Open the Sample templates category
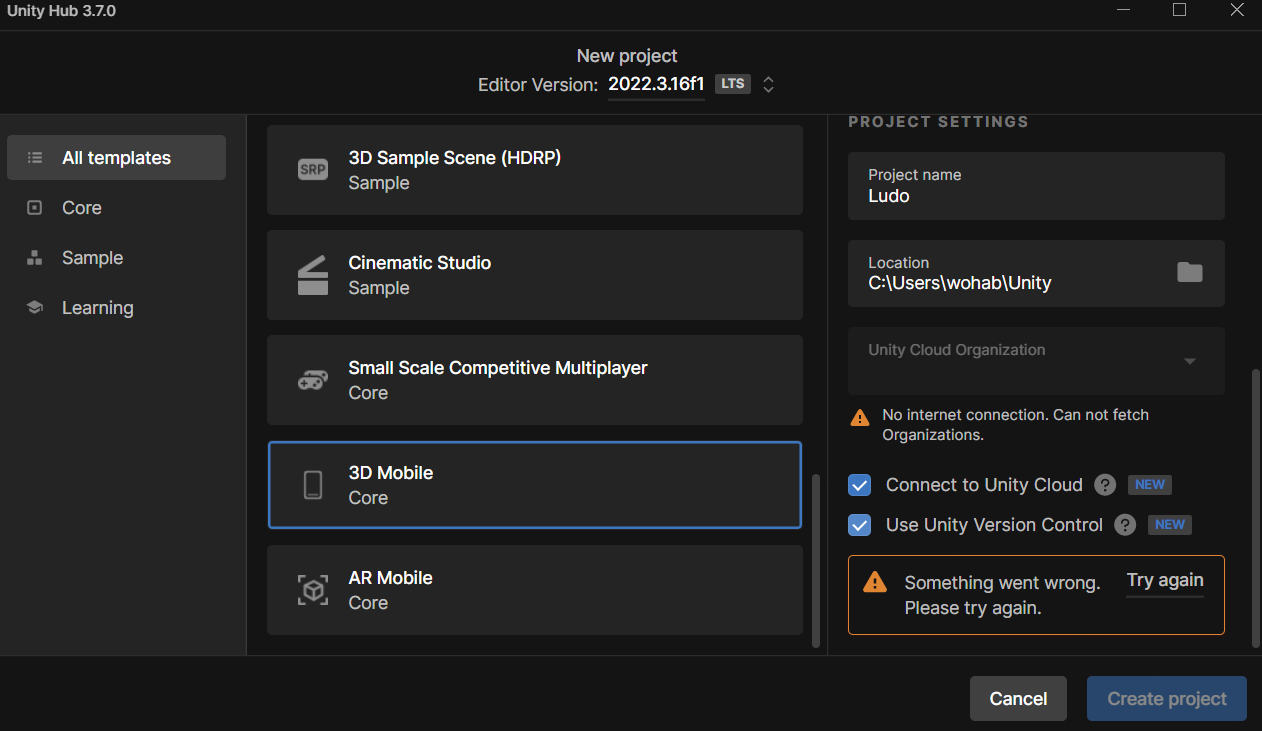Image resolution: width=1262 pixels, height=731 pixels. pos(92,258)
